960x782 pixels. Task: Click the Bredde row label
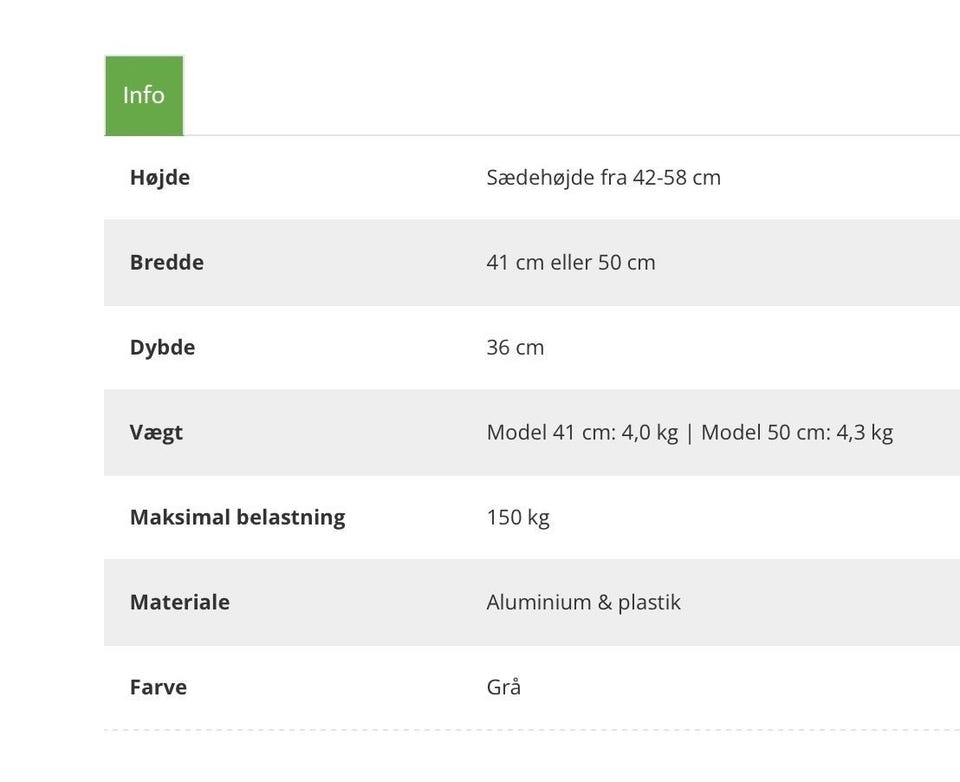[x=166, y=262]
